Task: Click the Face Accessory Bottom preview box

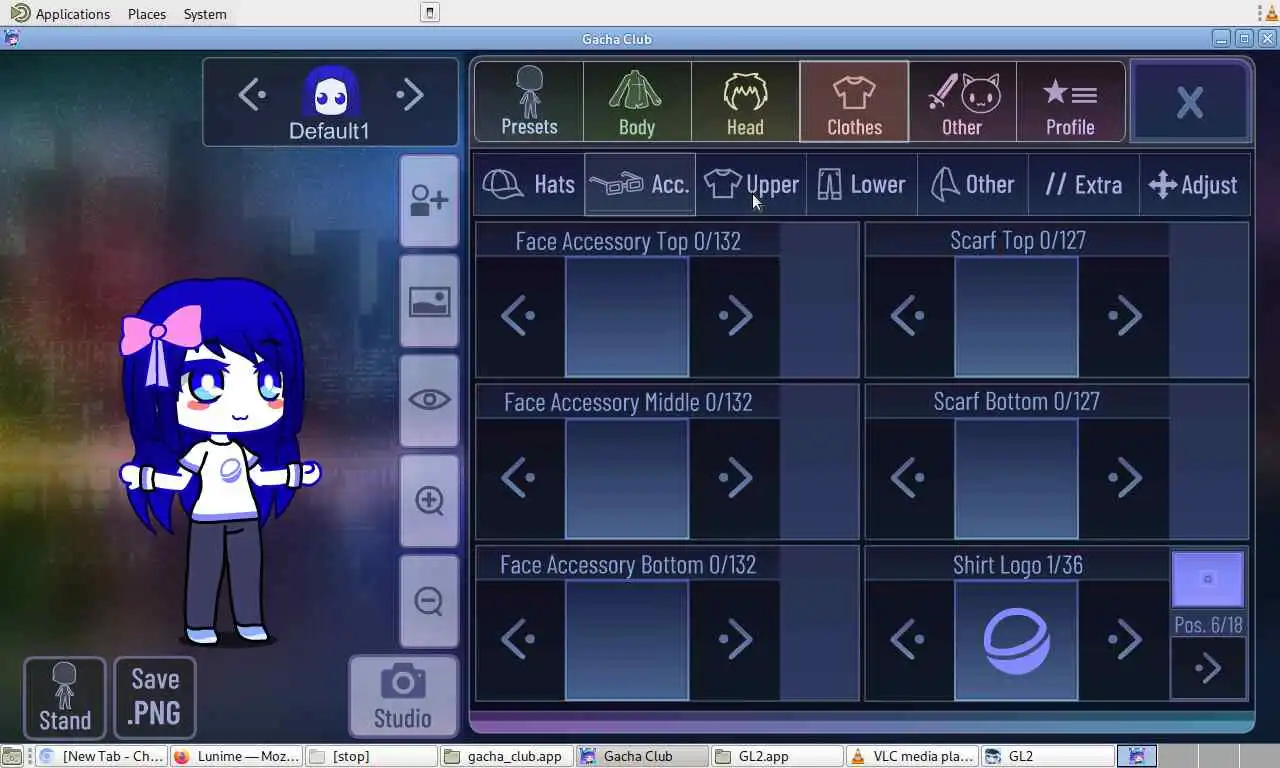Action: point(627,640)
